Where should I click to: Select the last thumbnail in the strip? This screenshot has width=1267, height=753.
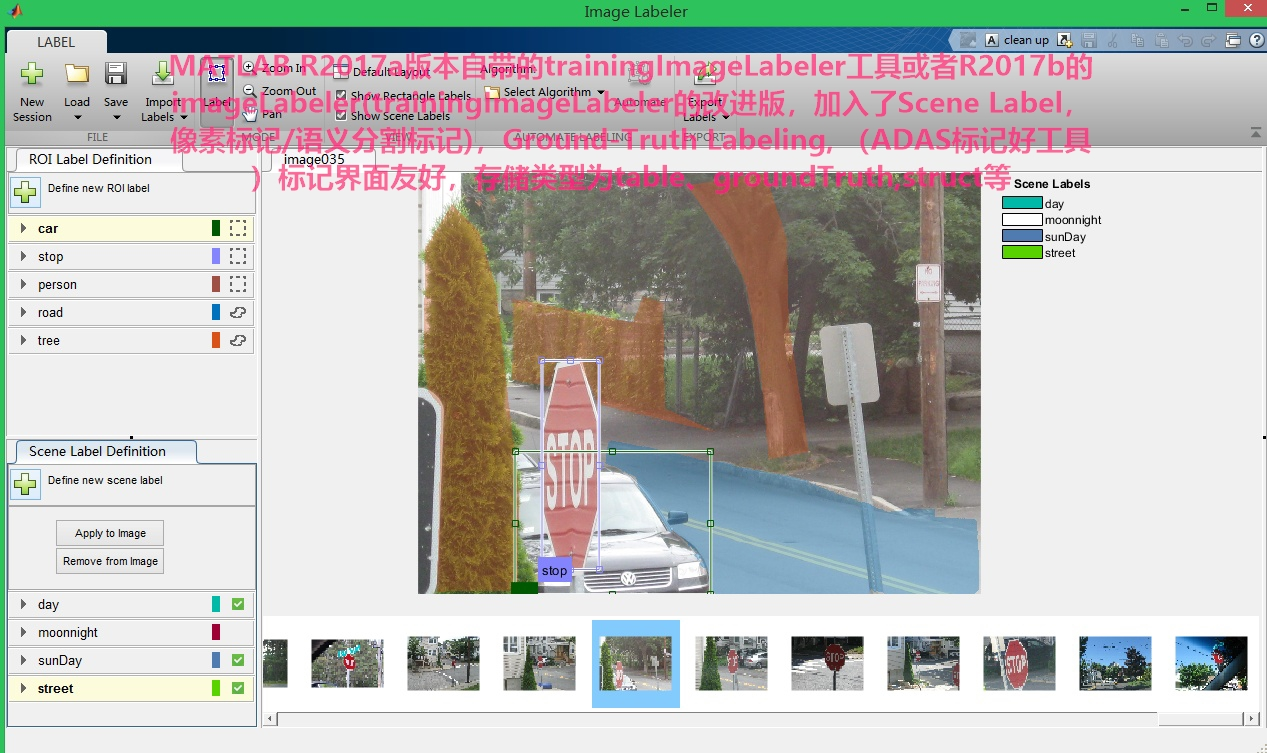coord(1211,663)
